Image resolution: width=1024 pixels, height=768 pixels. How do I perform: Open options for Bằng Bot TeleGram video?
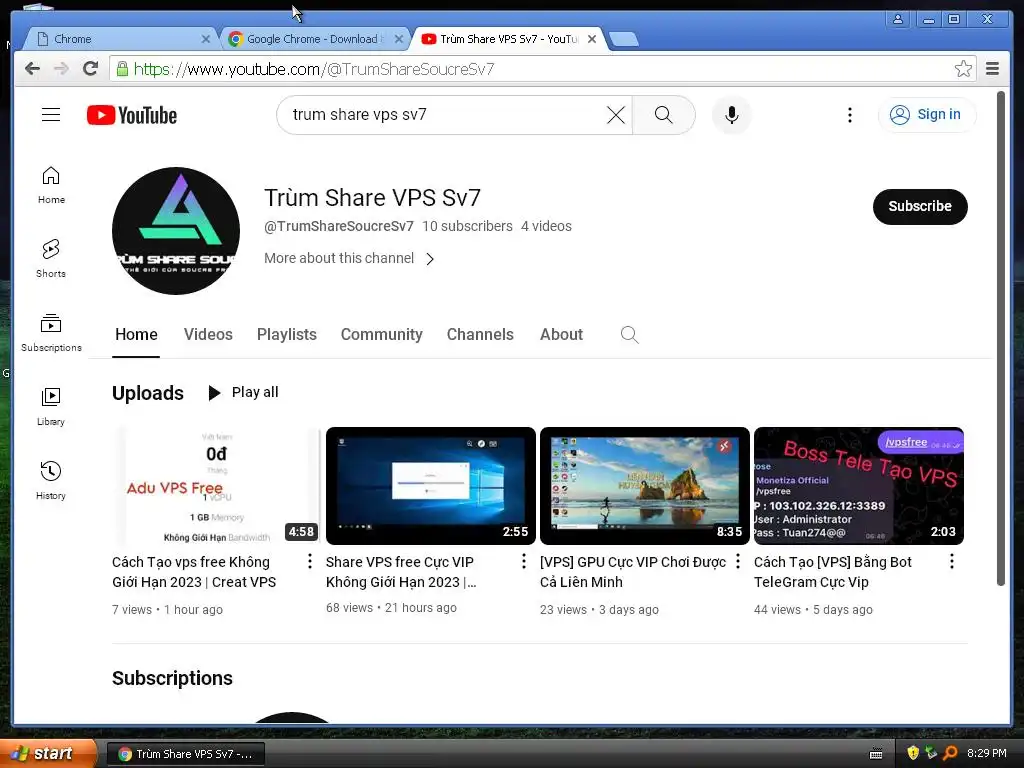(952, 561)
